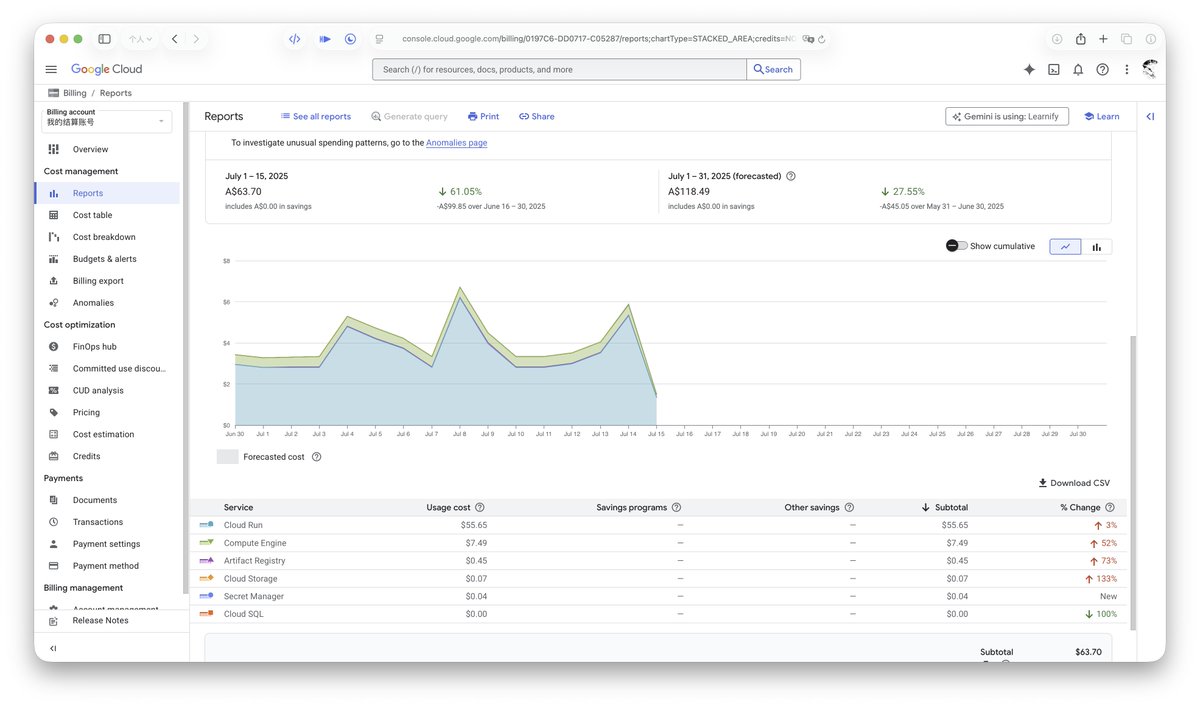The height and width of the screenshot is (707, 1200).
Task: Focus the resource search input field
Action: 560,69
